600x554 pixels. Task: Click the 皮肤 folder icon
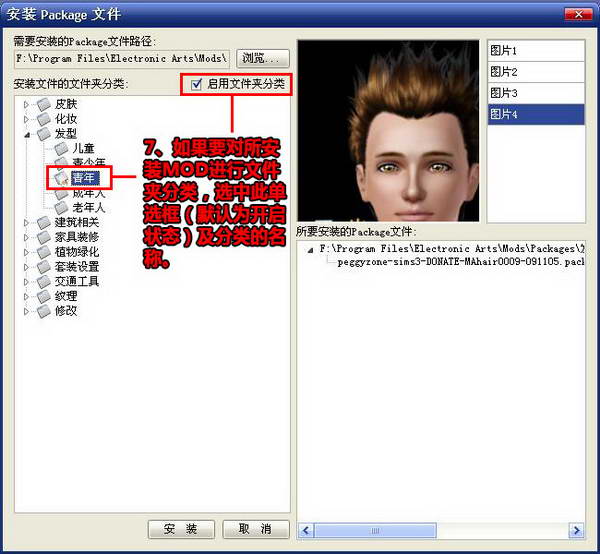pos(42,103)
